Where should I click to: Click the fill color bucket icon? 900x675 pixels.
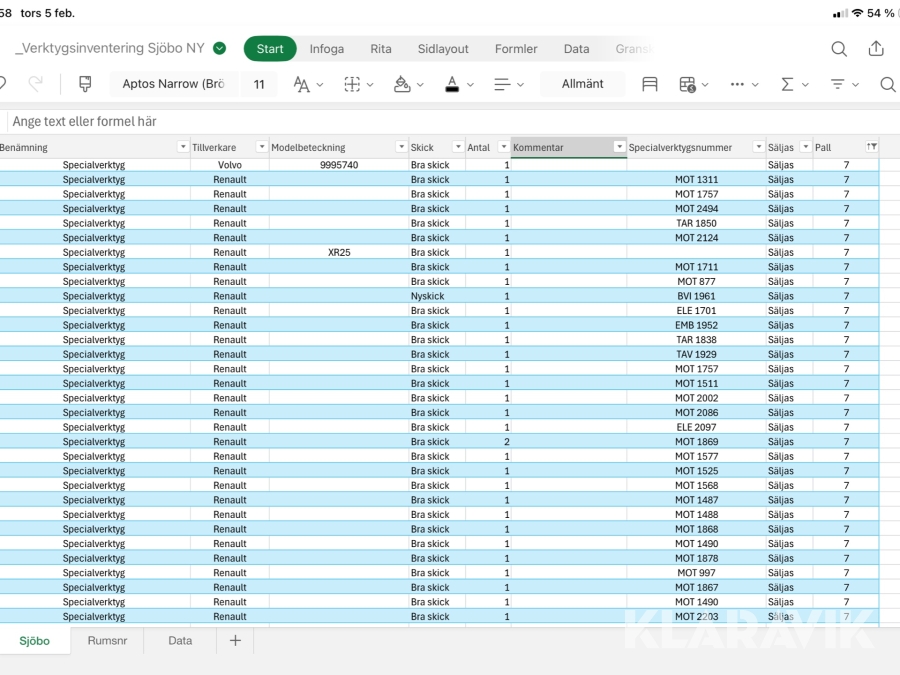pyautogui.click(x=402, y=84)
